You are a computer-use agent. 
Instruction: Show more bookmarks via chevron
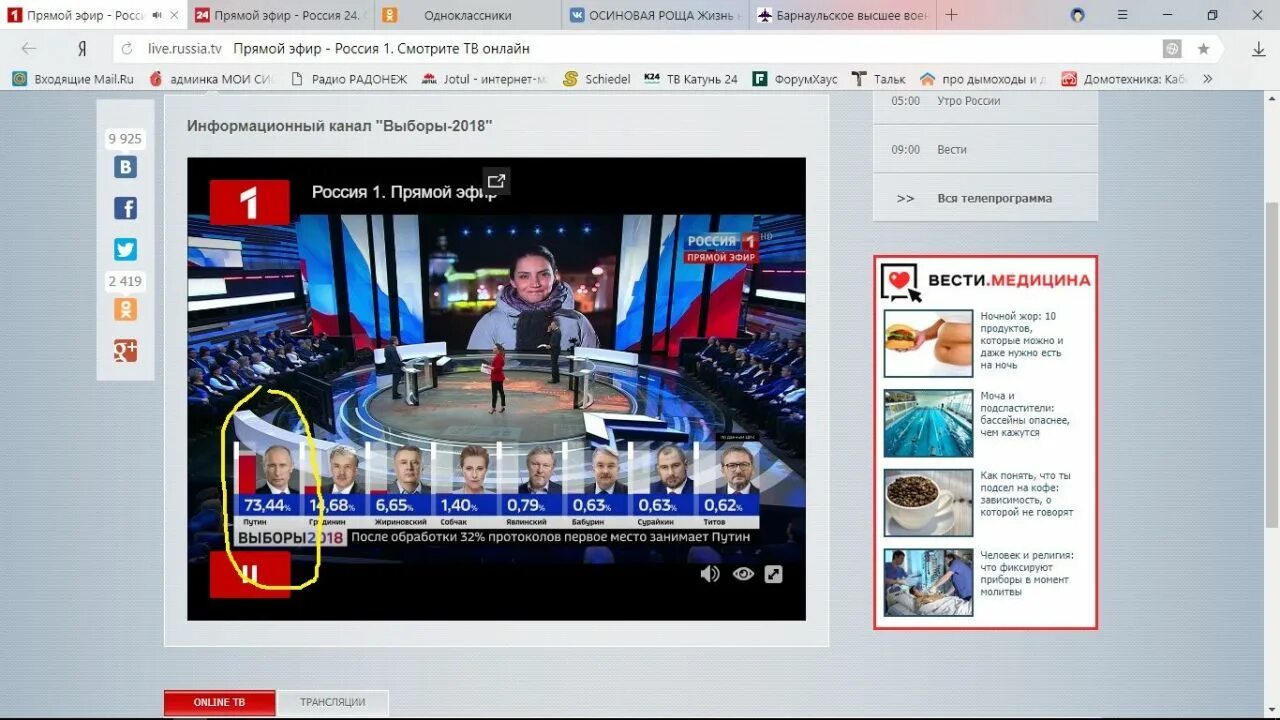point(1208,79)
